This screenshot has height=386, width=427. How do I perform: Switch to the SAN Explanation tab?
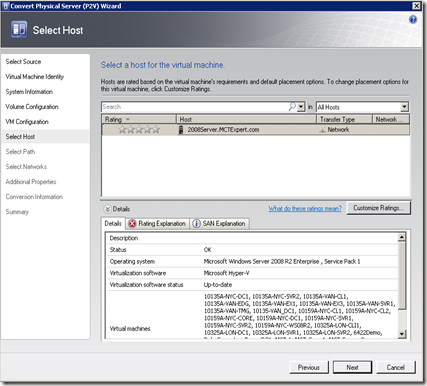pyautogui.click(x=220, y=223)
